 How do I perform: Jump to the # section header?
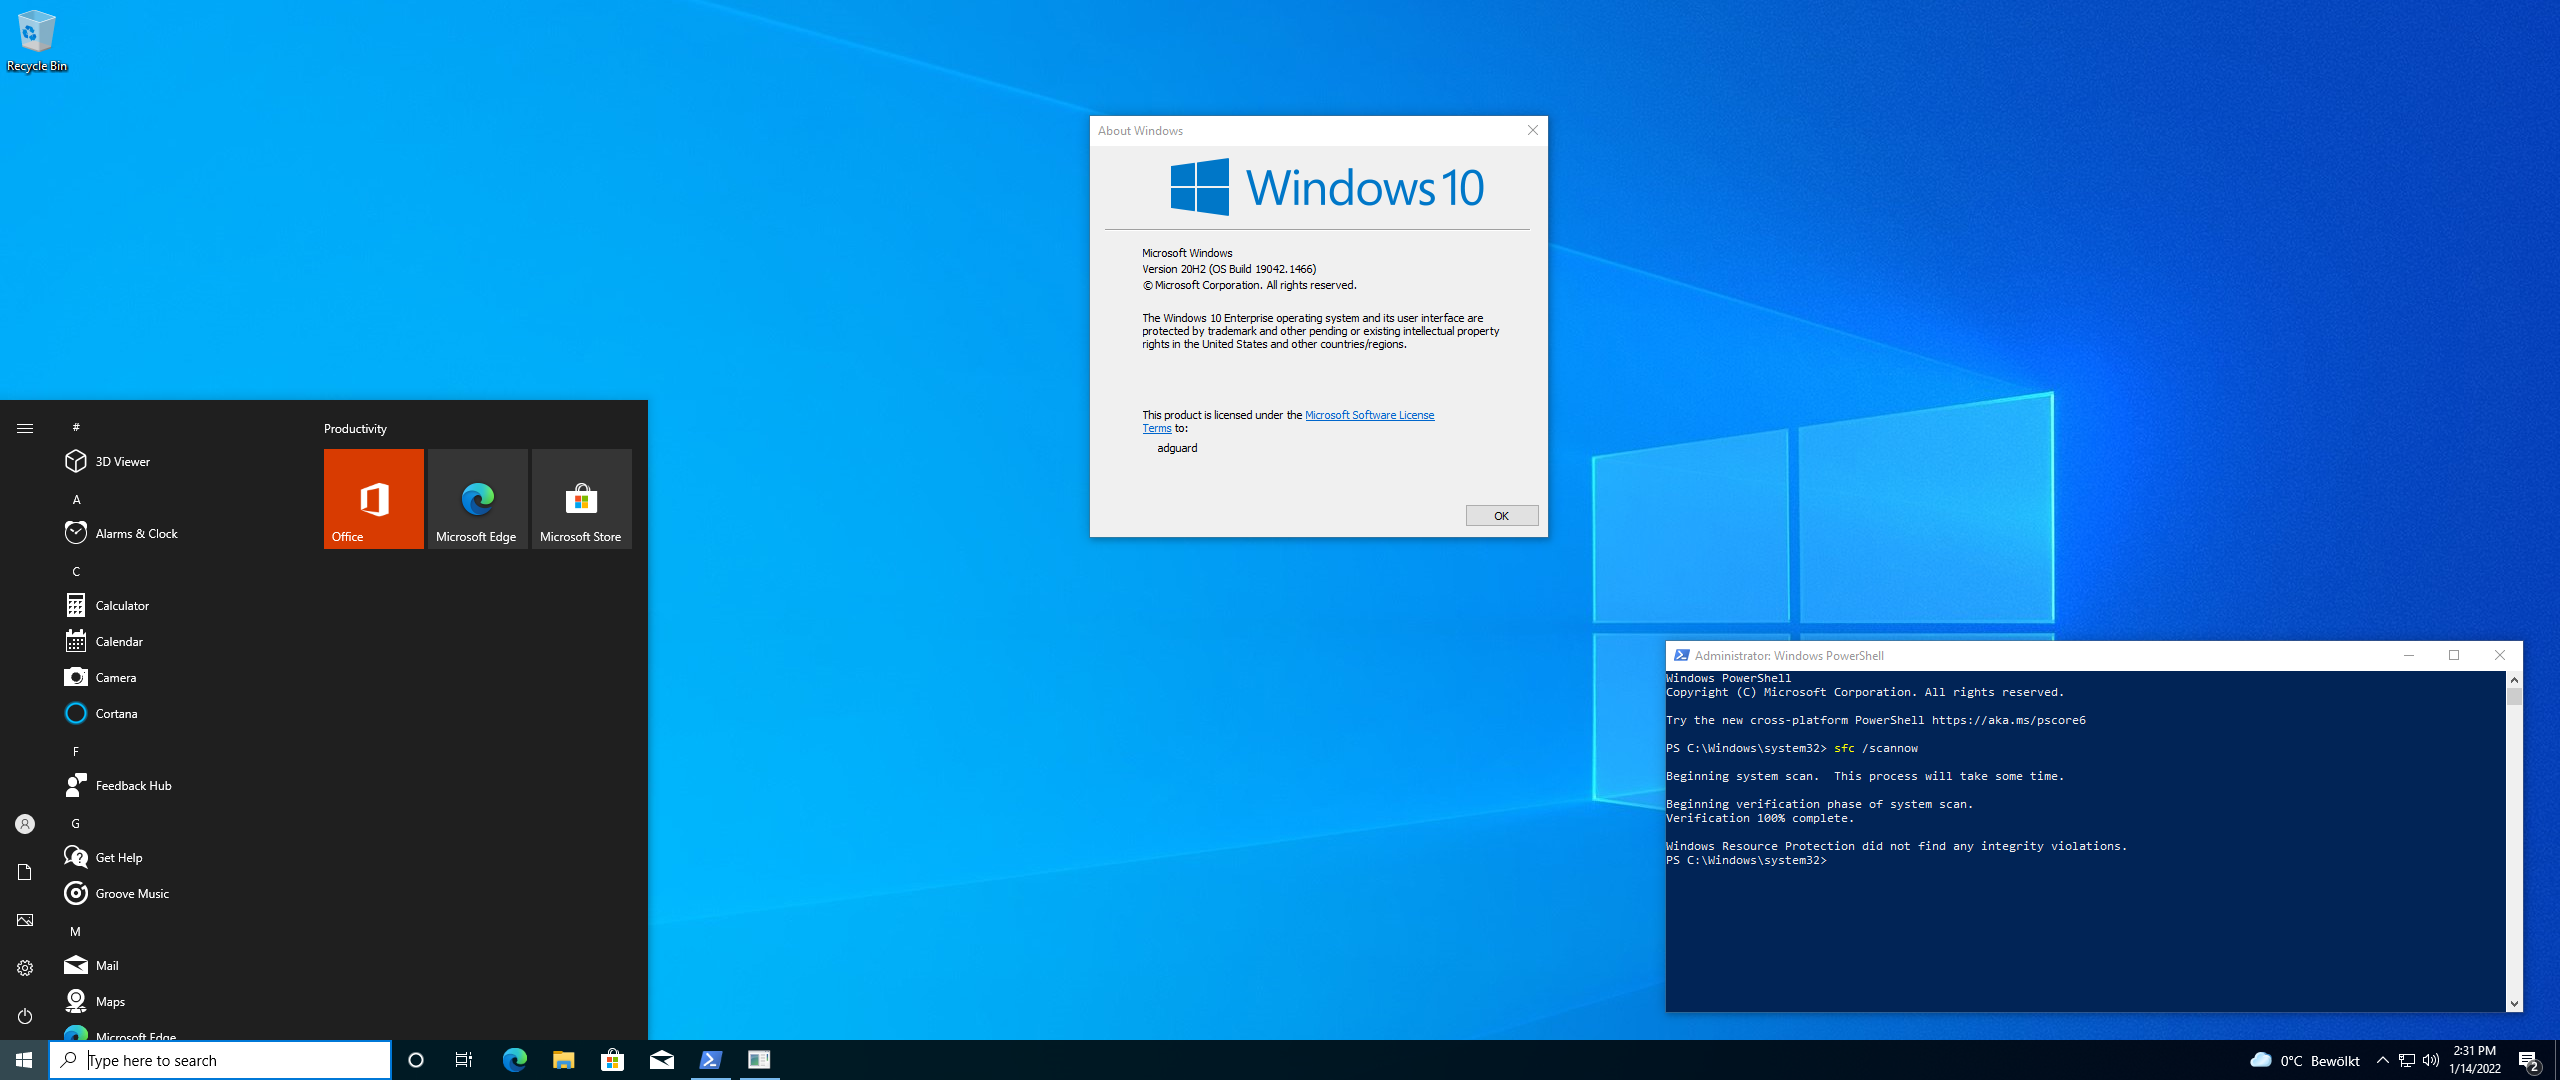(x=76, y=427)
